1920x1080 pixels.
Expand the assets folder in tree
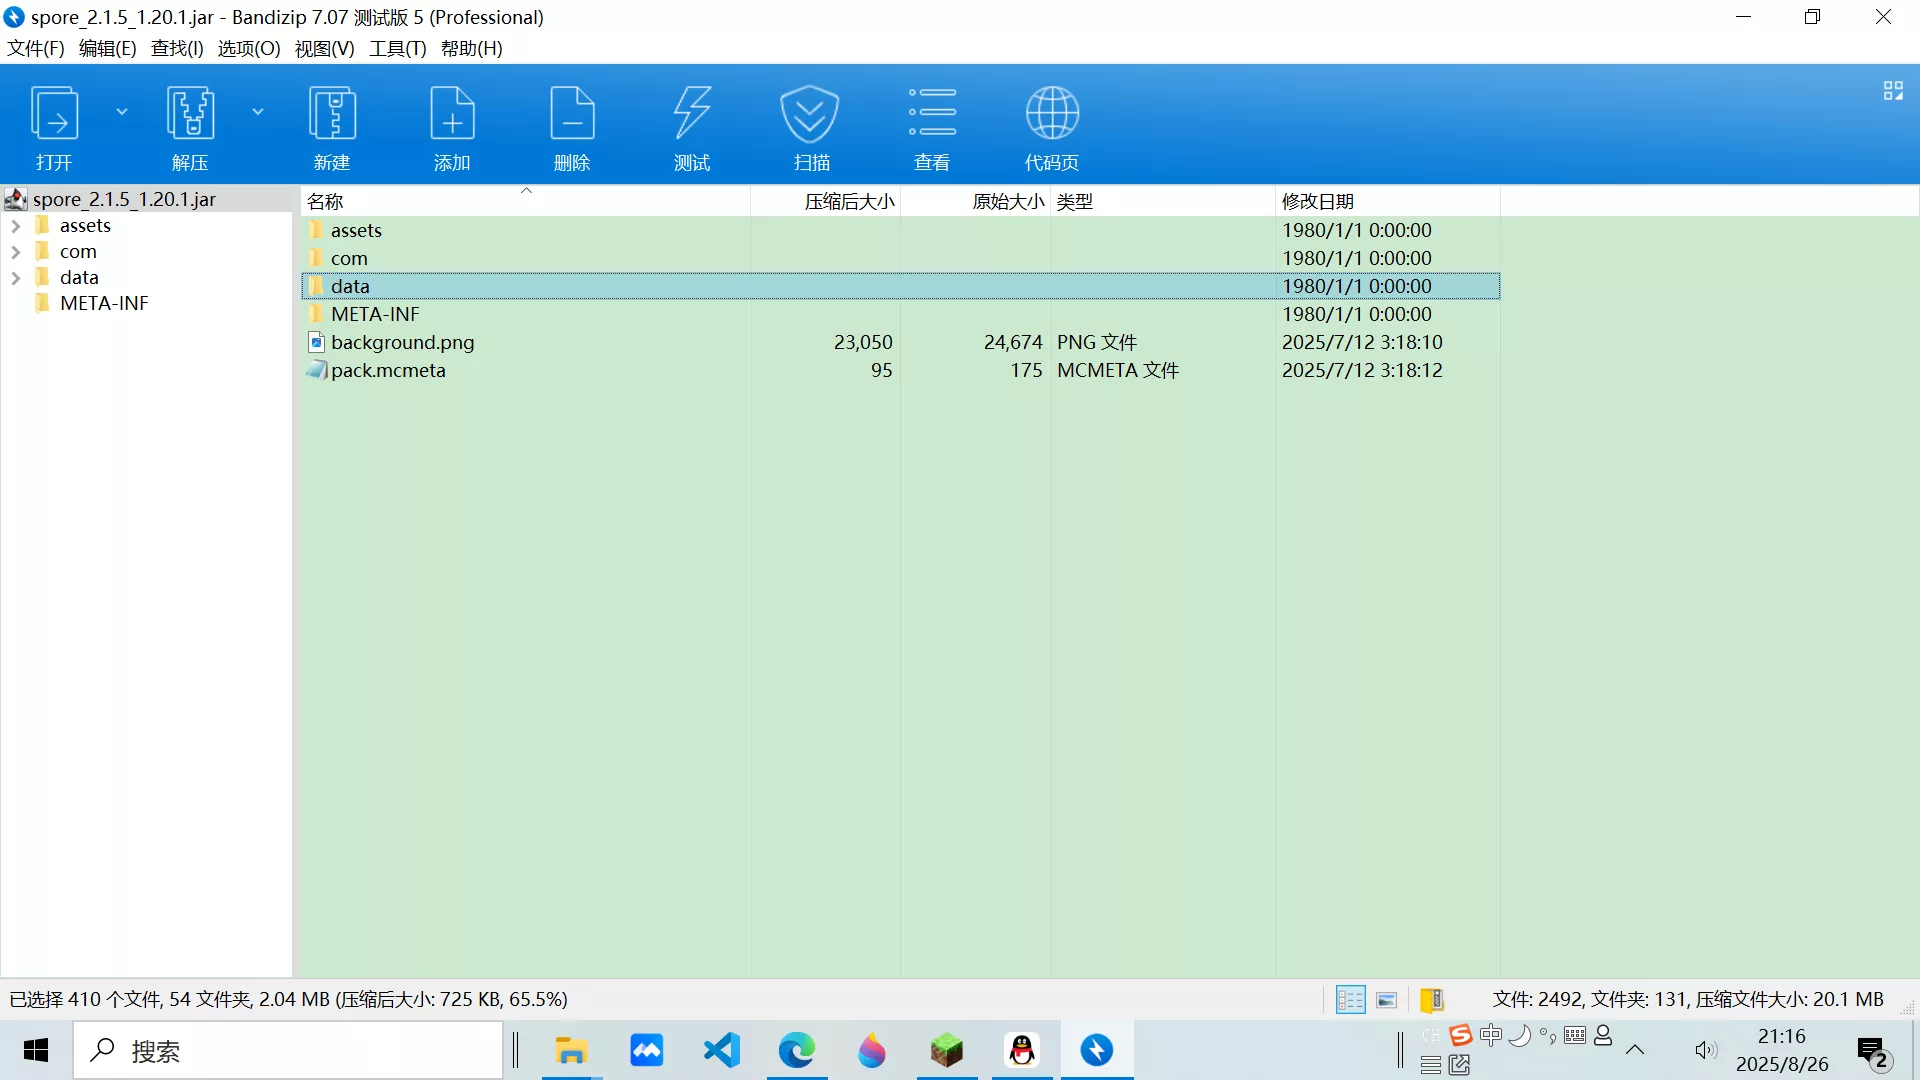16,226
